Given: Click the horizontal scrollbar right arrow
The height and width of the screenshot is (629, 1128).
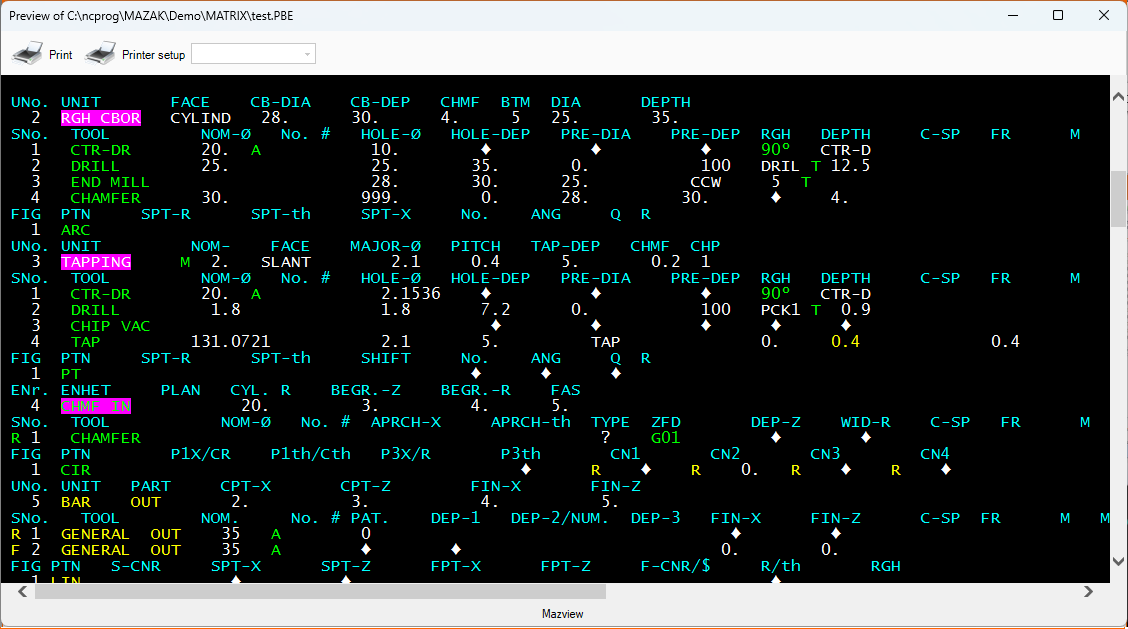Looking at the screenshot, I should pyautogui.click(x=1088, y=592).
